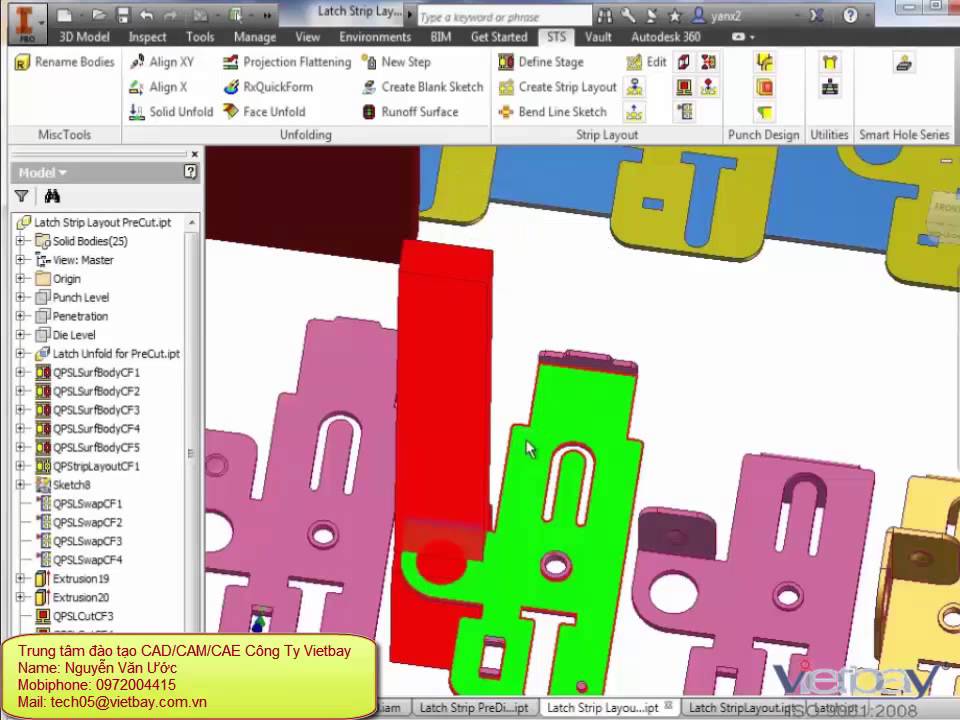
Task: Select the Align XY tool
Action: click(x=162, y=62)
